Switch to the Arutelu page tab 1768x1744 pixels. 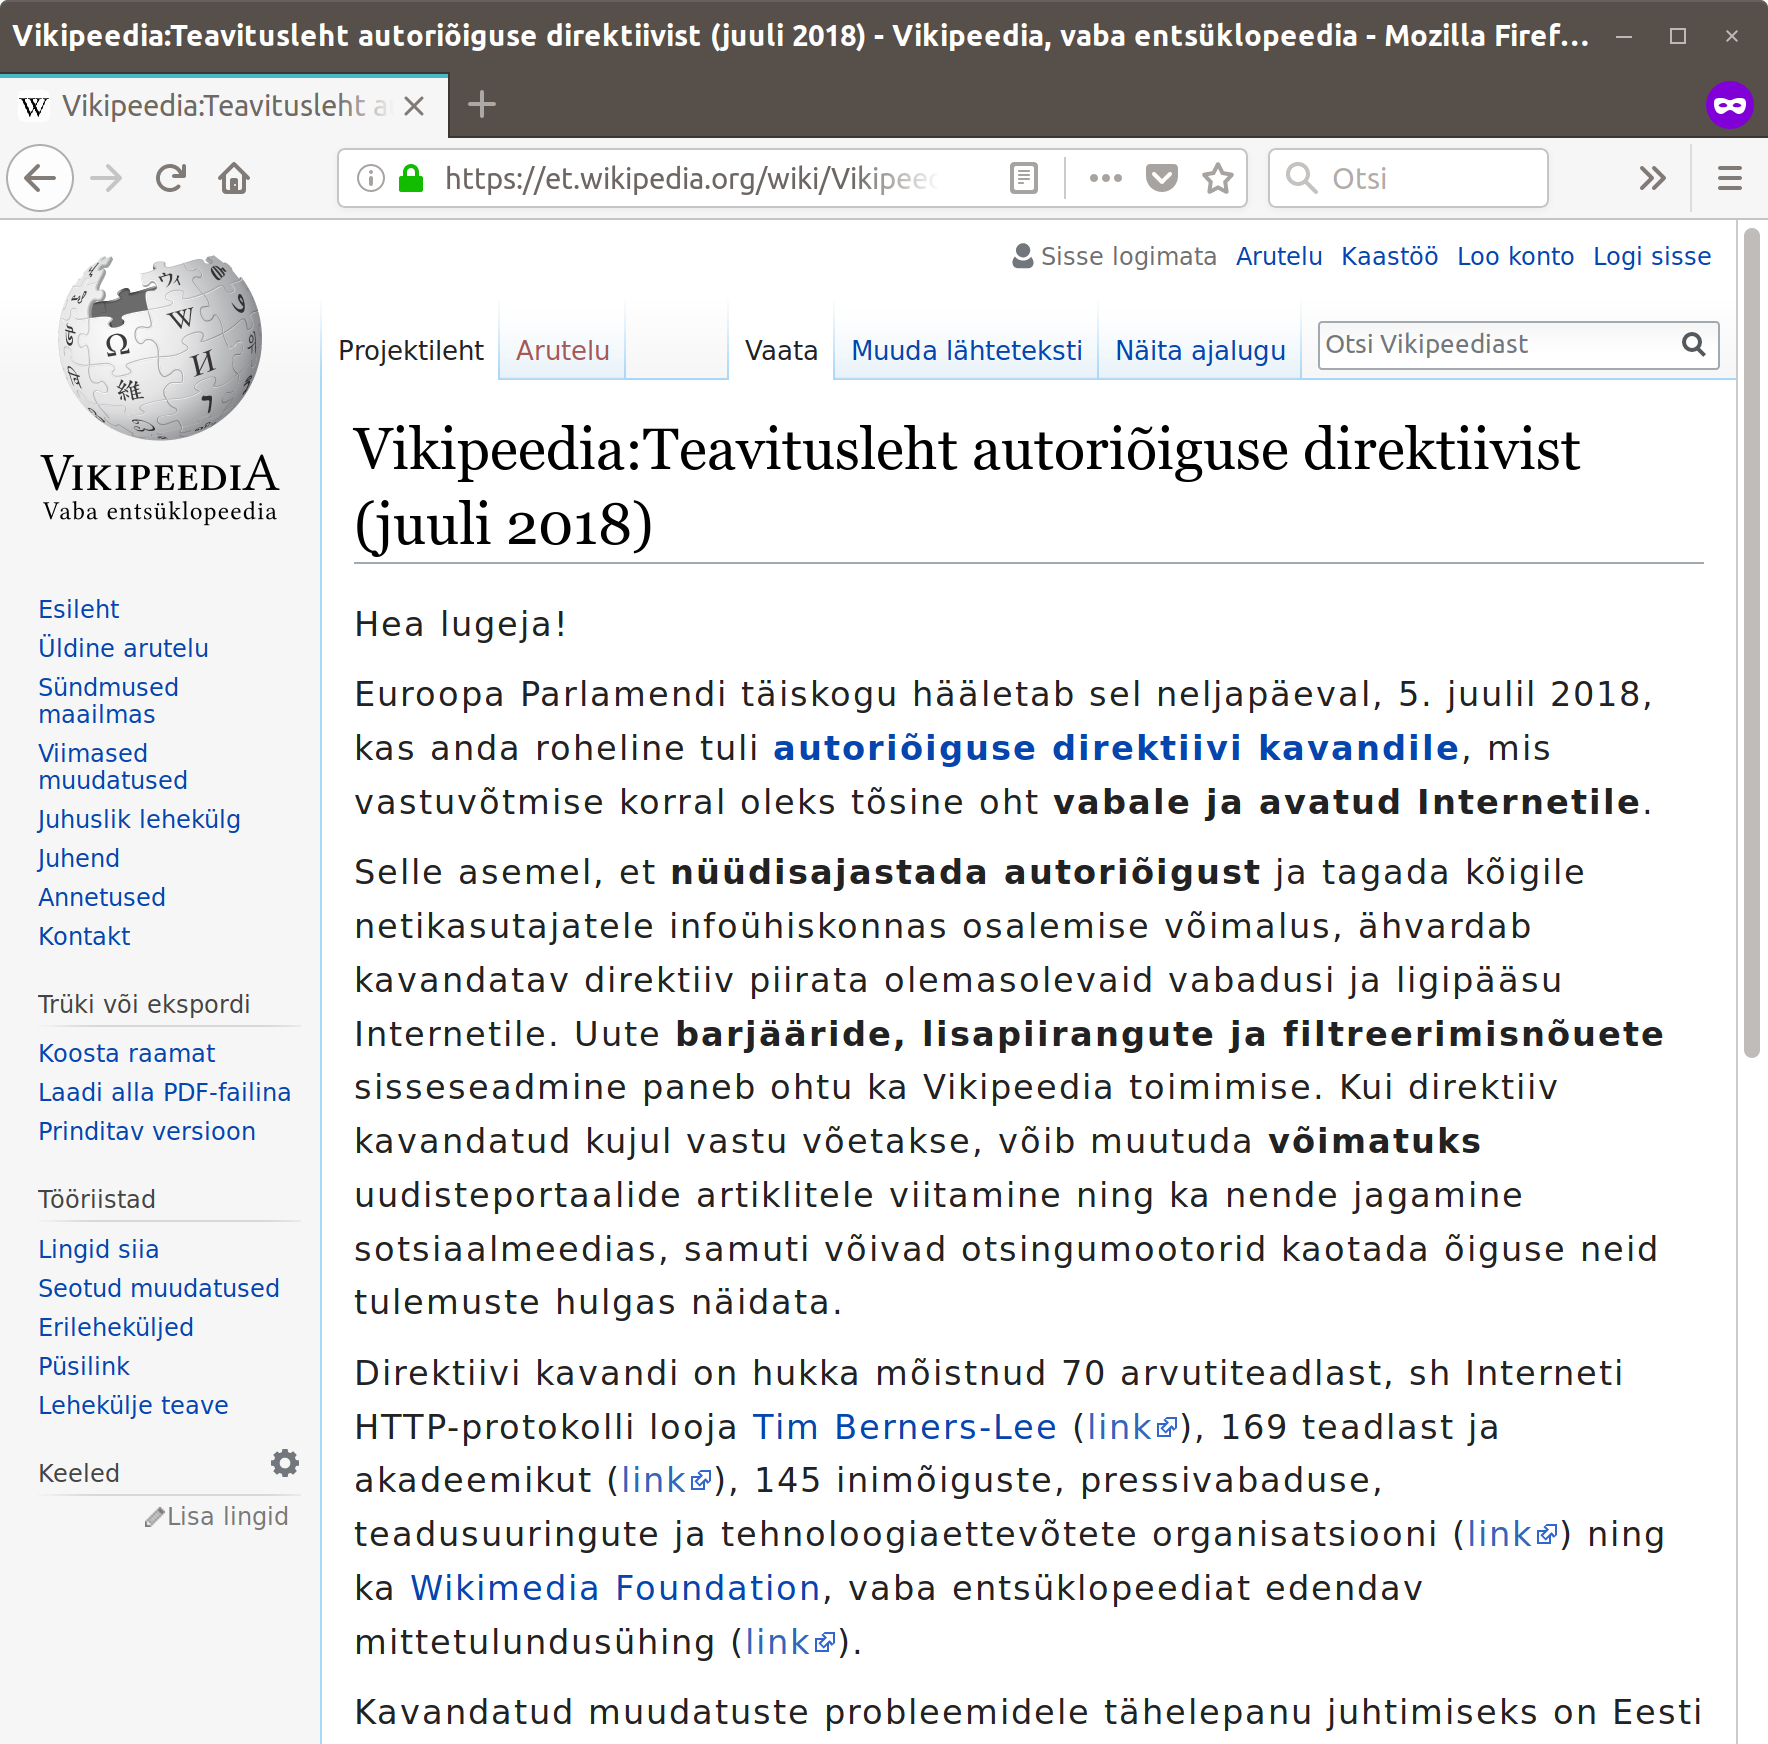click(x=562, y=351)
